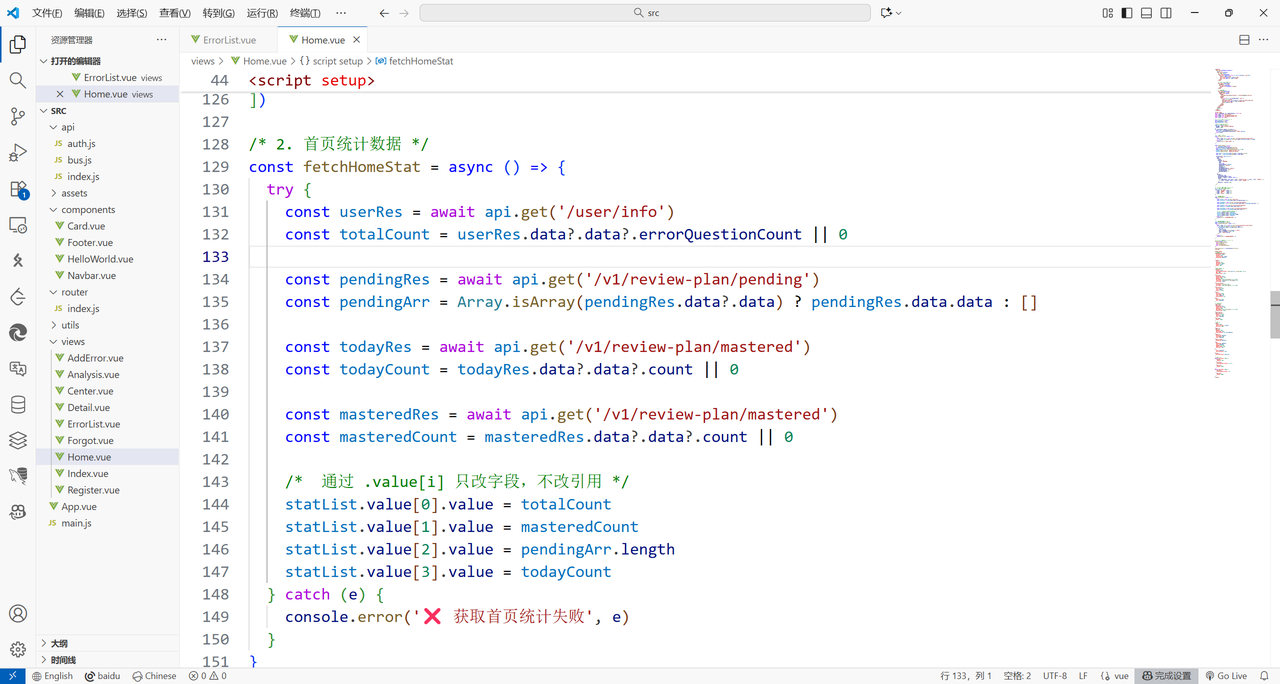Click the notifications bell icon

1265,676
